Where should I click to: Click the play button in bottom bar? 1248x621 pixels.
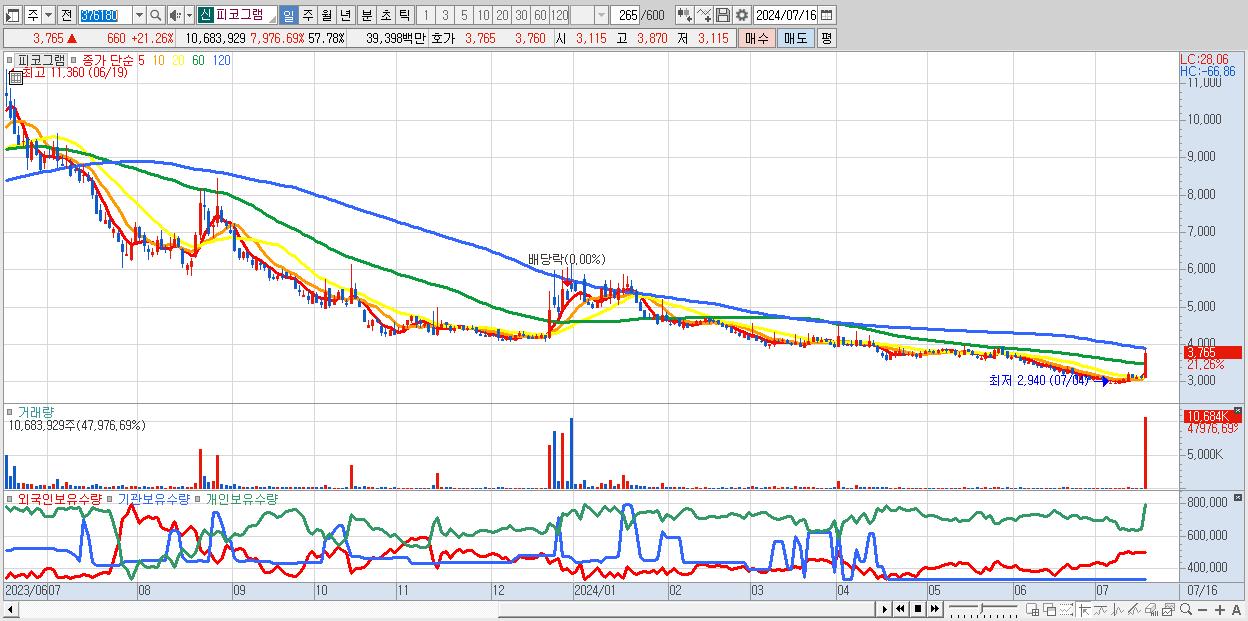(x=885, y=609)
